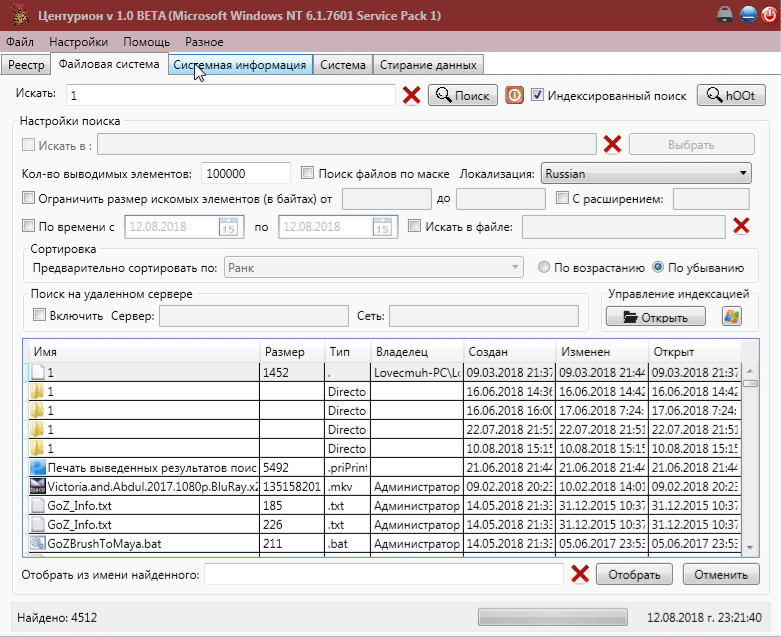Check the Искать в файле checkbox
Image resolution: width=781 pixels, height=637 pixels.
414,226
